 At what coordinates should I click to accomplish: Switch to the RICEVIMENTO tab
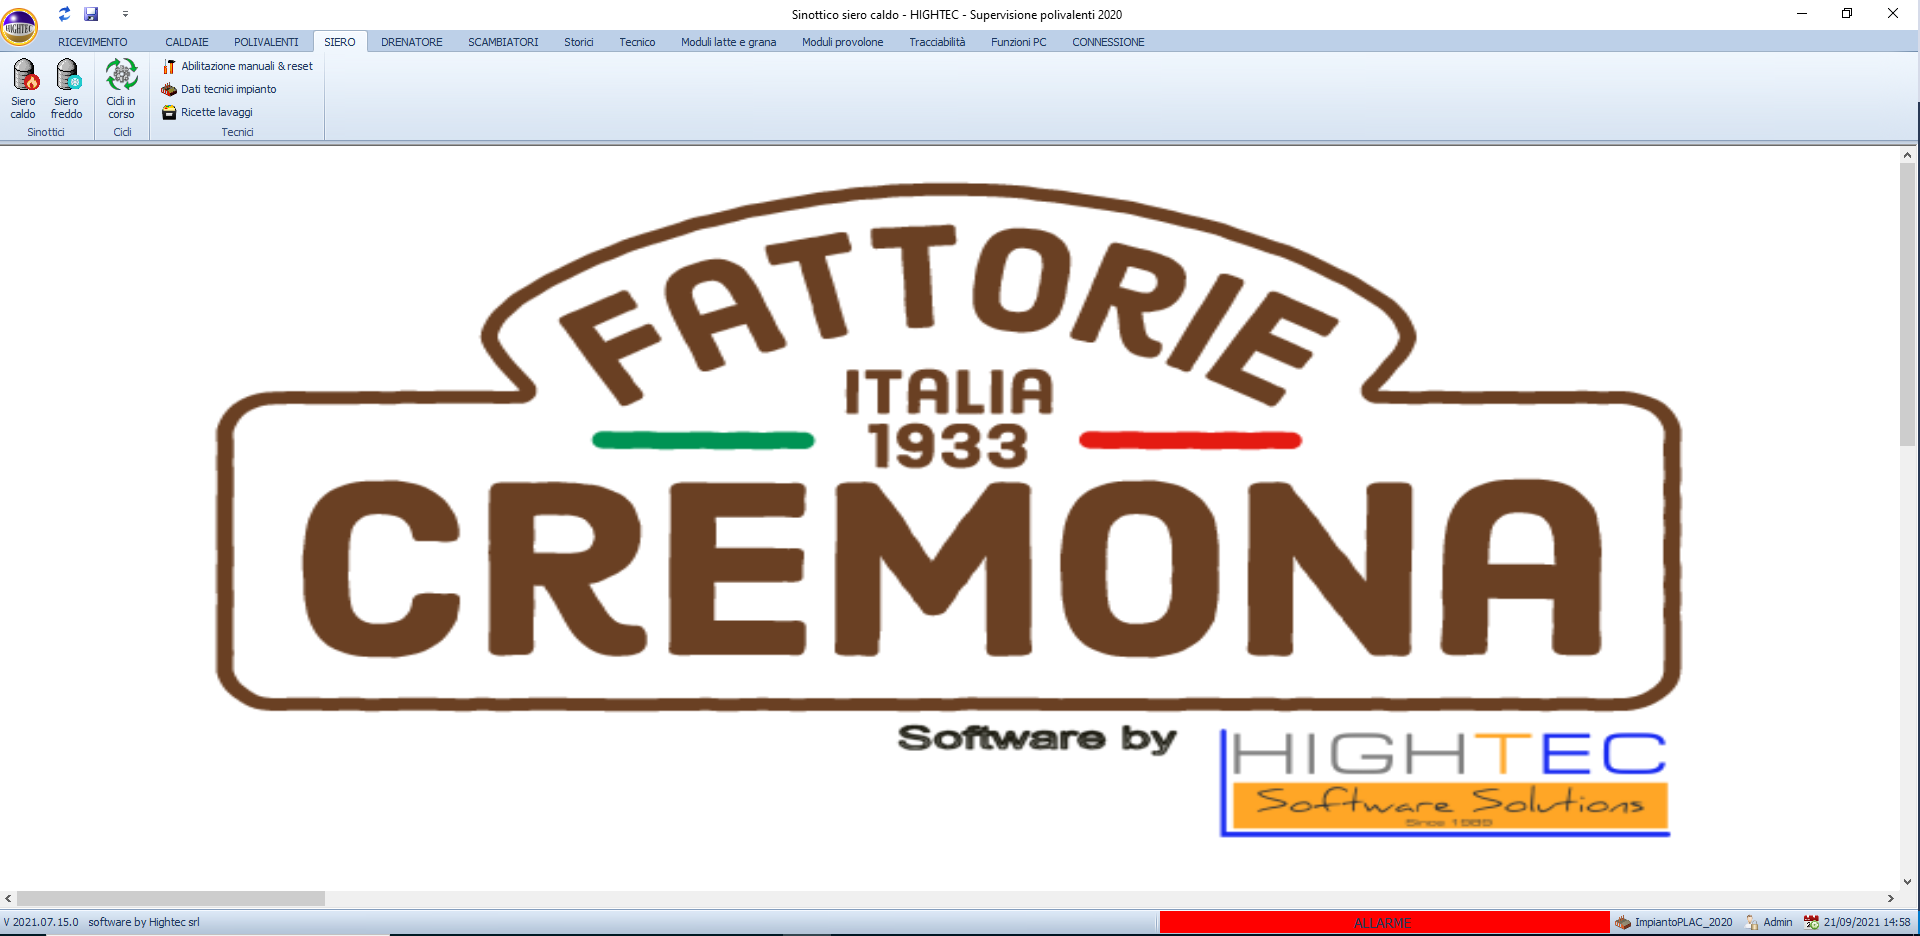pyautogui.click(x=93, y=42)
